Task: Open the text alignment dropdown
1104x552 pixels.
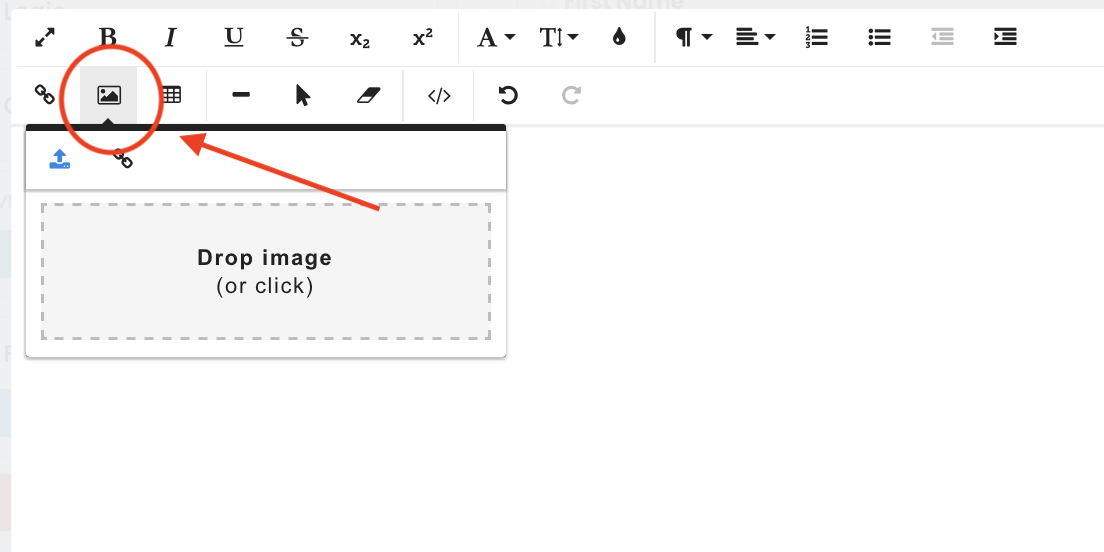Action: pyautogui.click(x=756, y=38)
